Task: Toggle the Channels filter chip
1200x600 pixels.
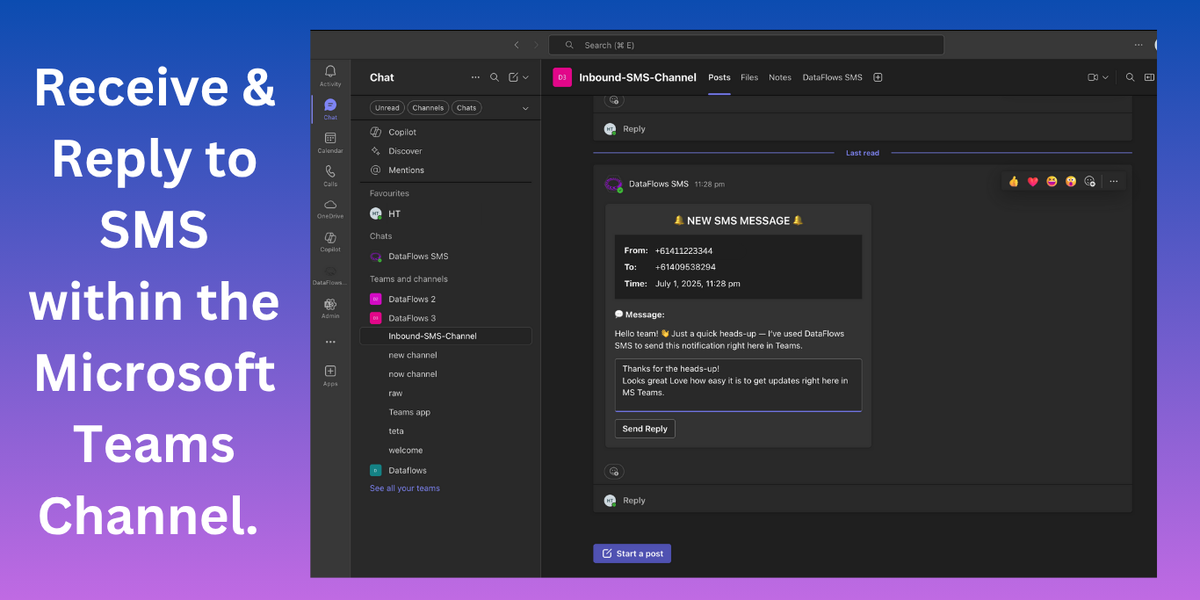Action: tap(428, 107)
